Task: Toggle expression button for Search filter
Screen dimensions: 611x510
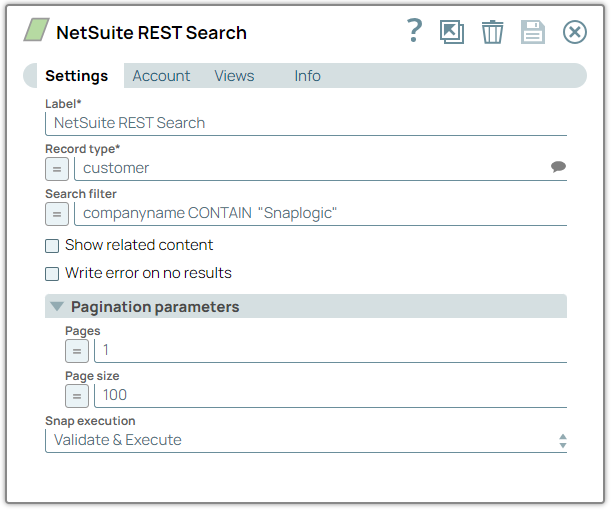Action: [57, 214]
